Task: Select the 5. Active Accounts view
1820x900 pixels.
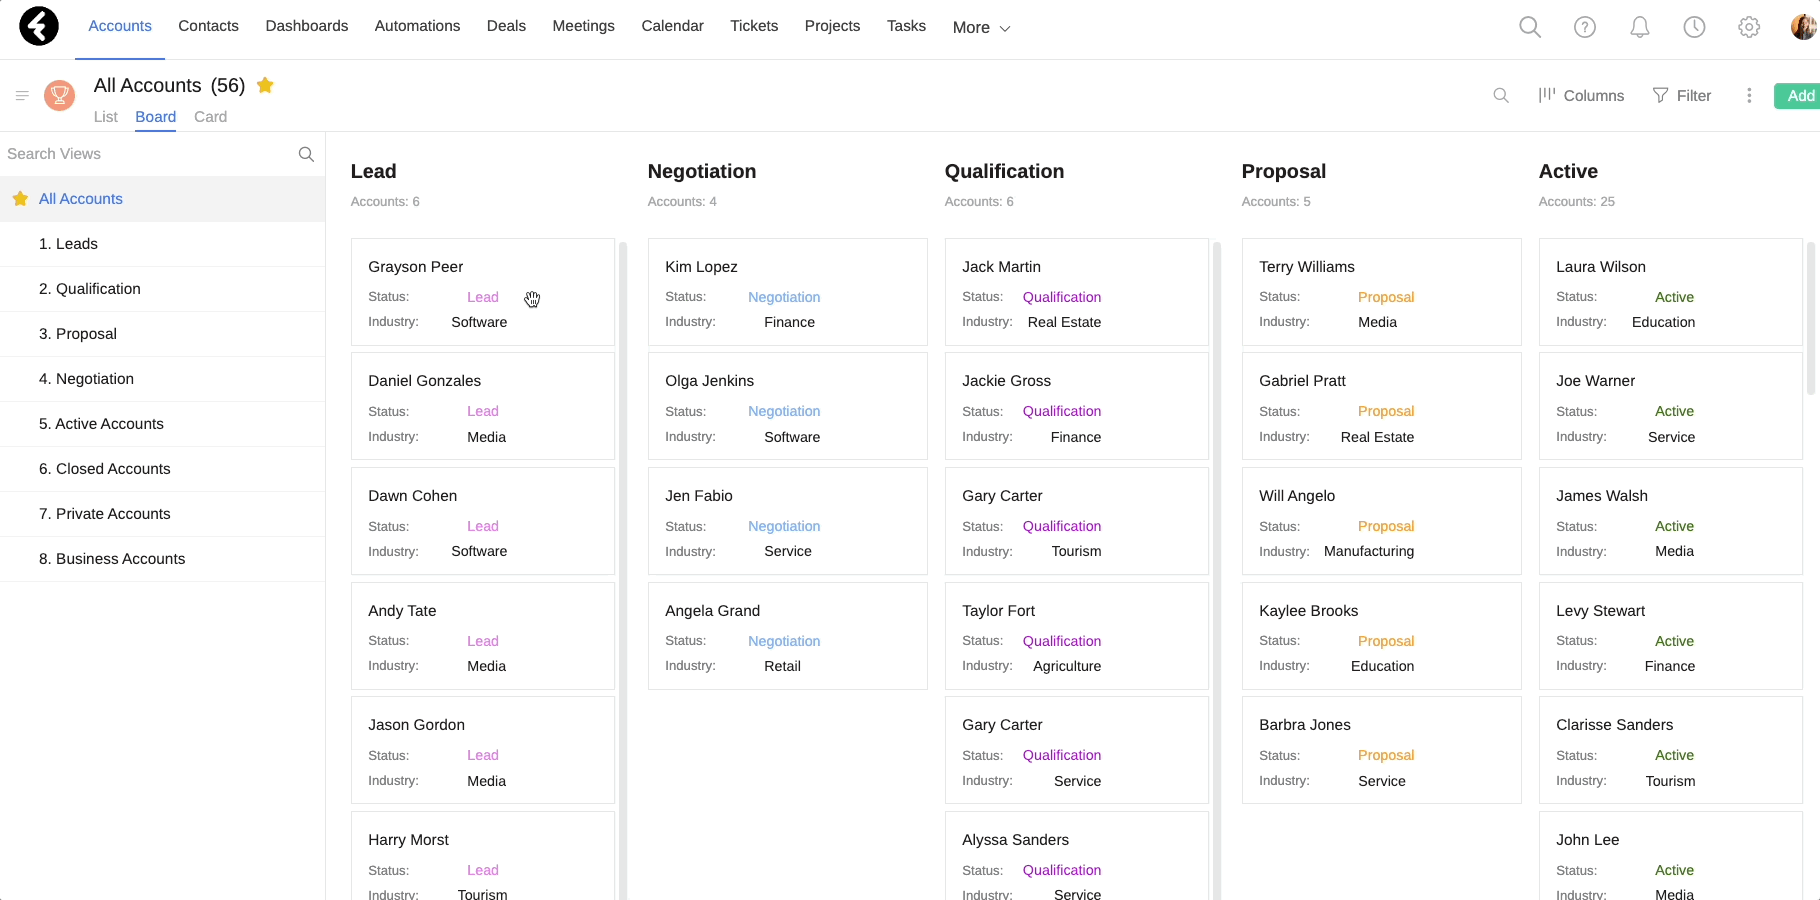Action: (162, 424)
